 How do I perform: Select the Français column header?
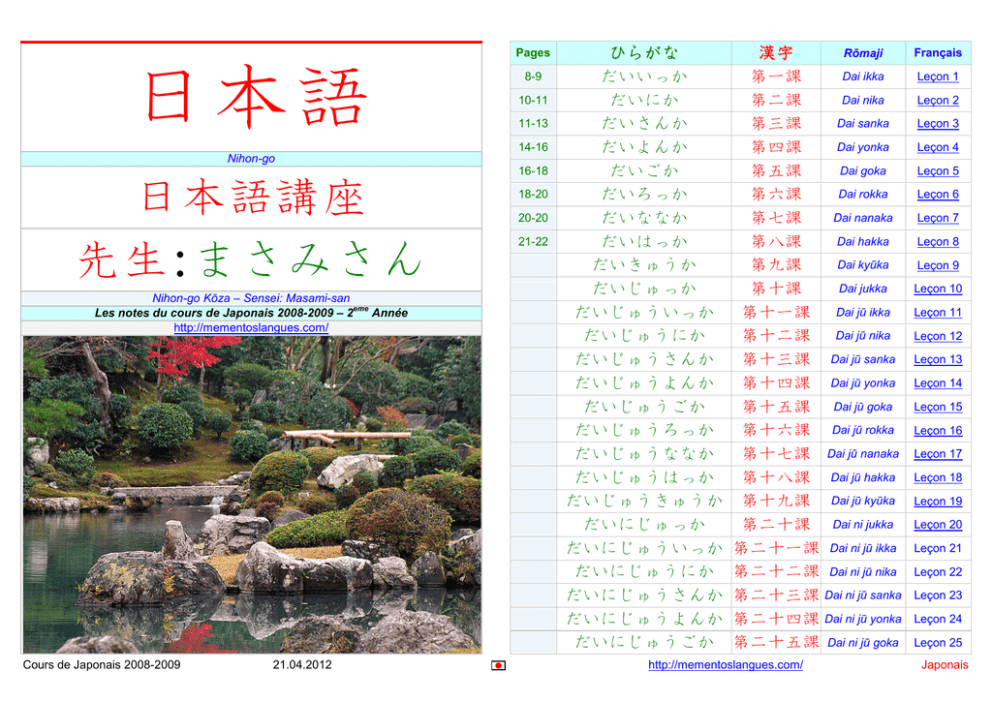[937, 53]
